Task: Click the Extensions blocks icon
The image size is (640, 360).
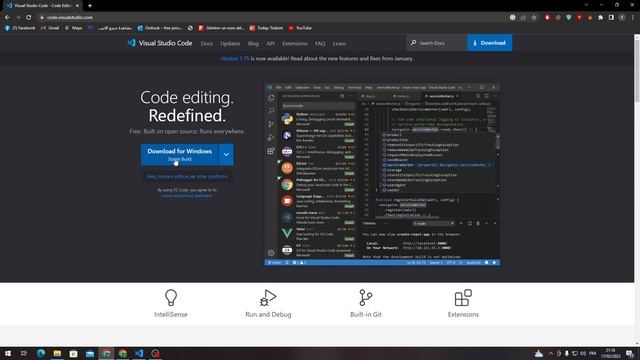Action: coord(463,298)
